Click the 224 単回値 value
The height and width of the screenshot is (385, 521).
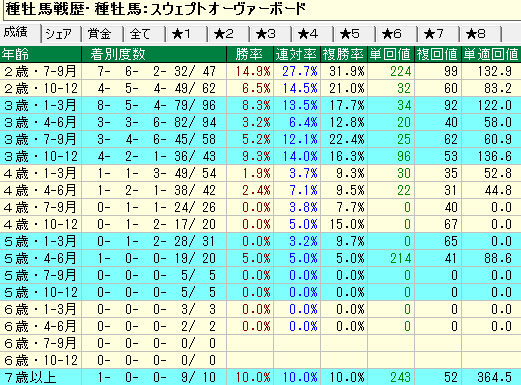pyautogui.click(x=401, y=71)
